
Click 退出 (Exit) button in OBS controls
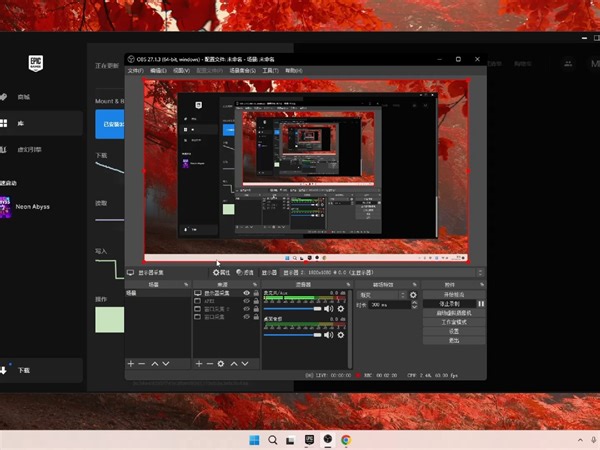coord(454,341)
